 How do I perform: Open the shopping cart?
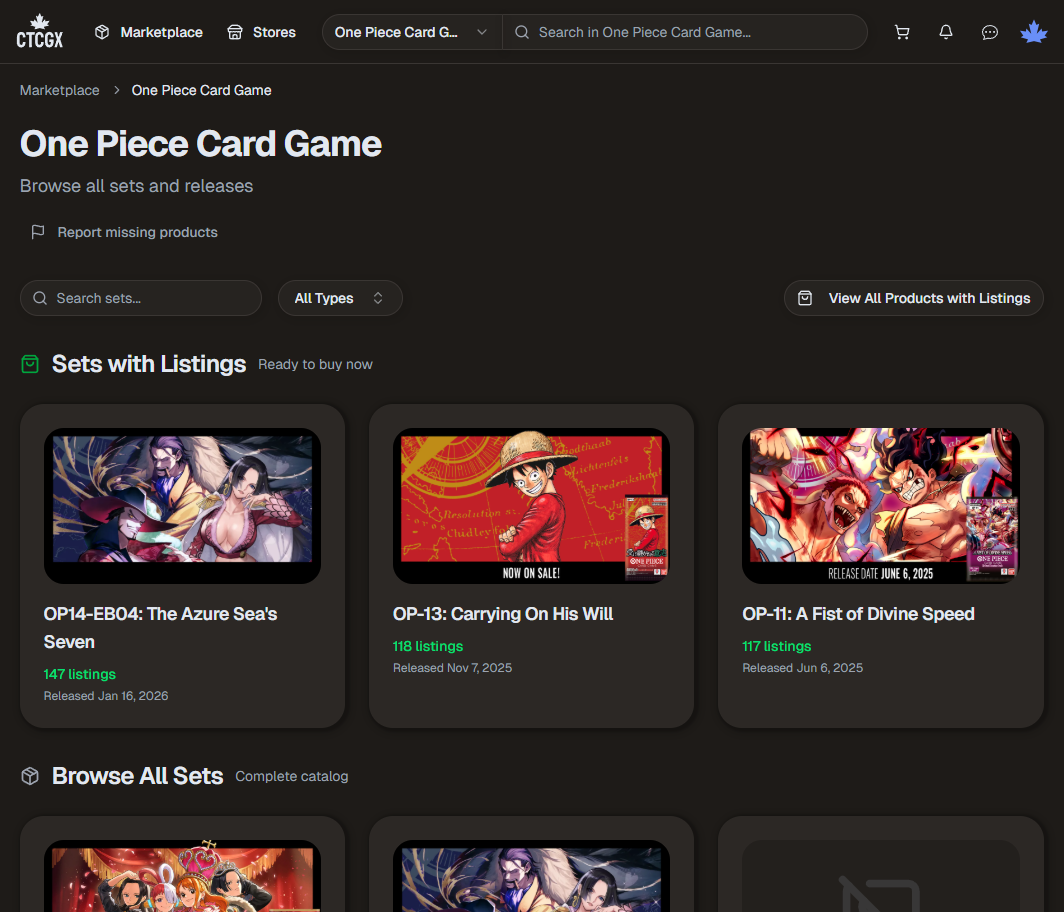coord(902,32)
